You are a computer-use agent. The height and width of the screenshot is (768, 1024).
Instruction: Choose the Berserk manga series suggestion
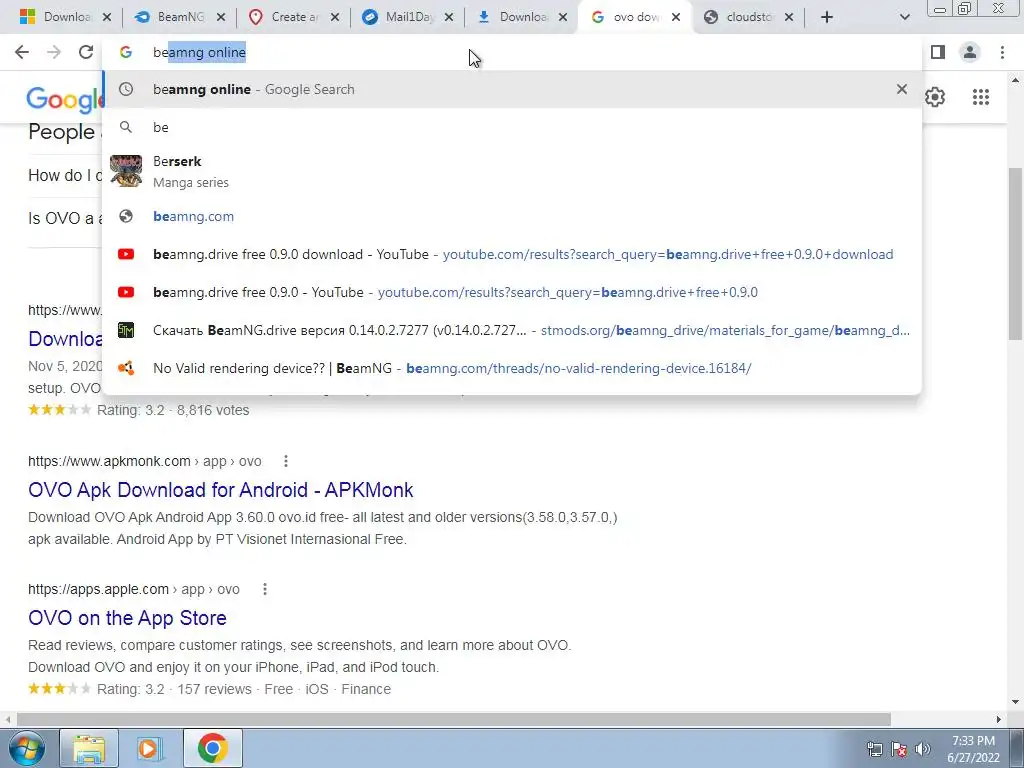[x=512, y=171]
